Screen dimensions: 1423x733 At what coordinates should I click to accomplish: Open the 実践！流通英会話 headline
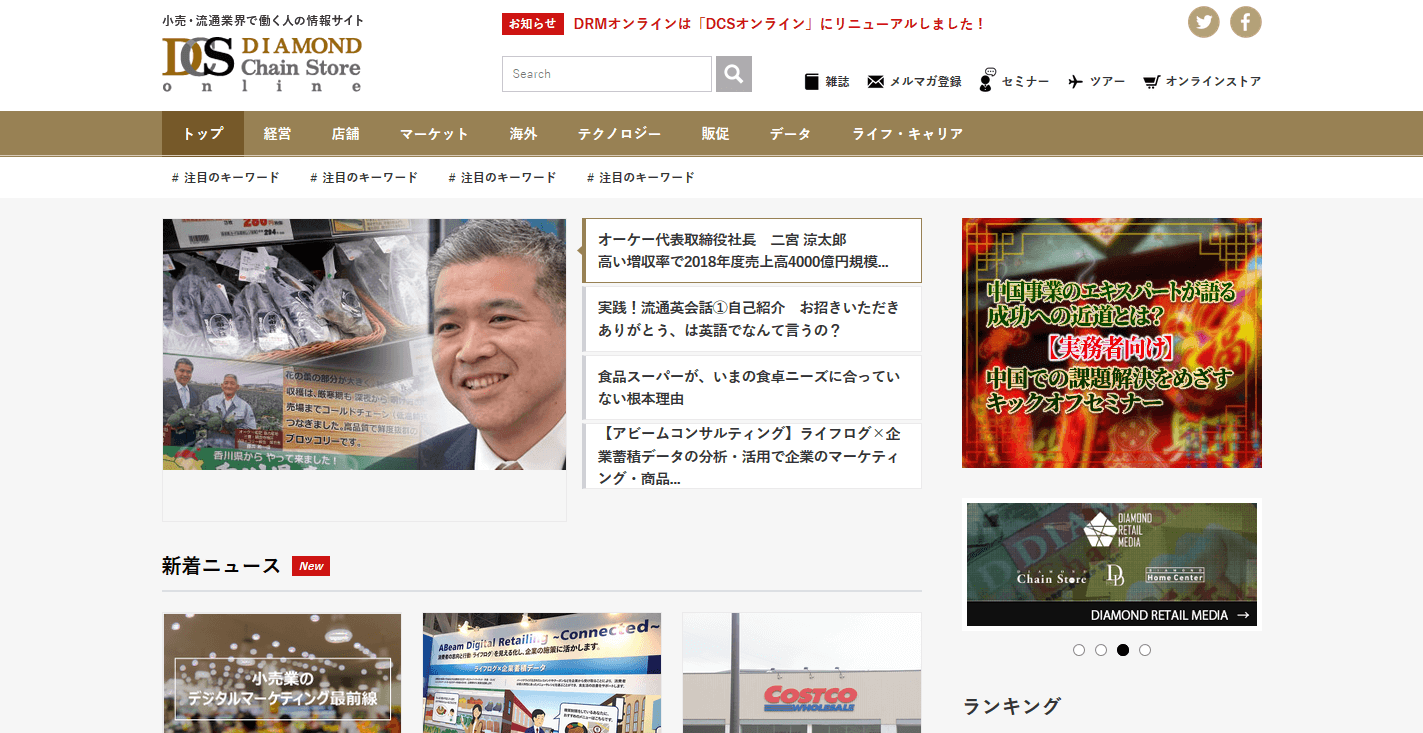click(752, 319)
